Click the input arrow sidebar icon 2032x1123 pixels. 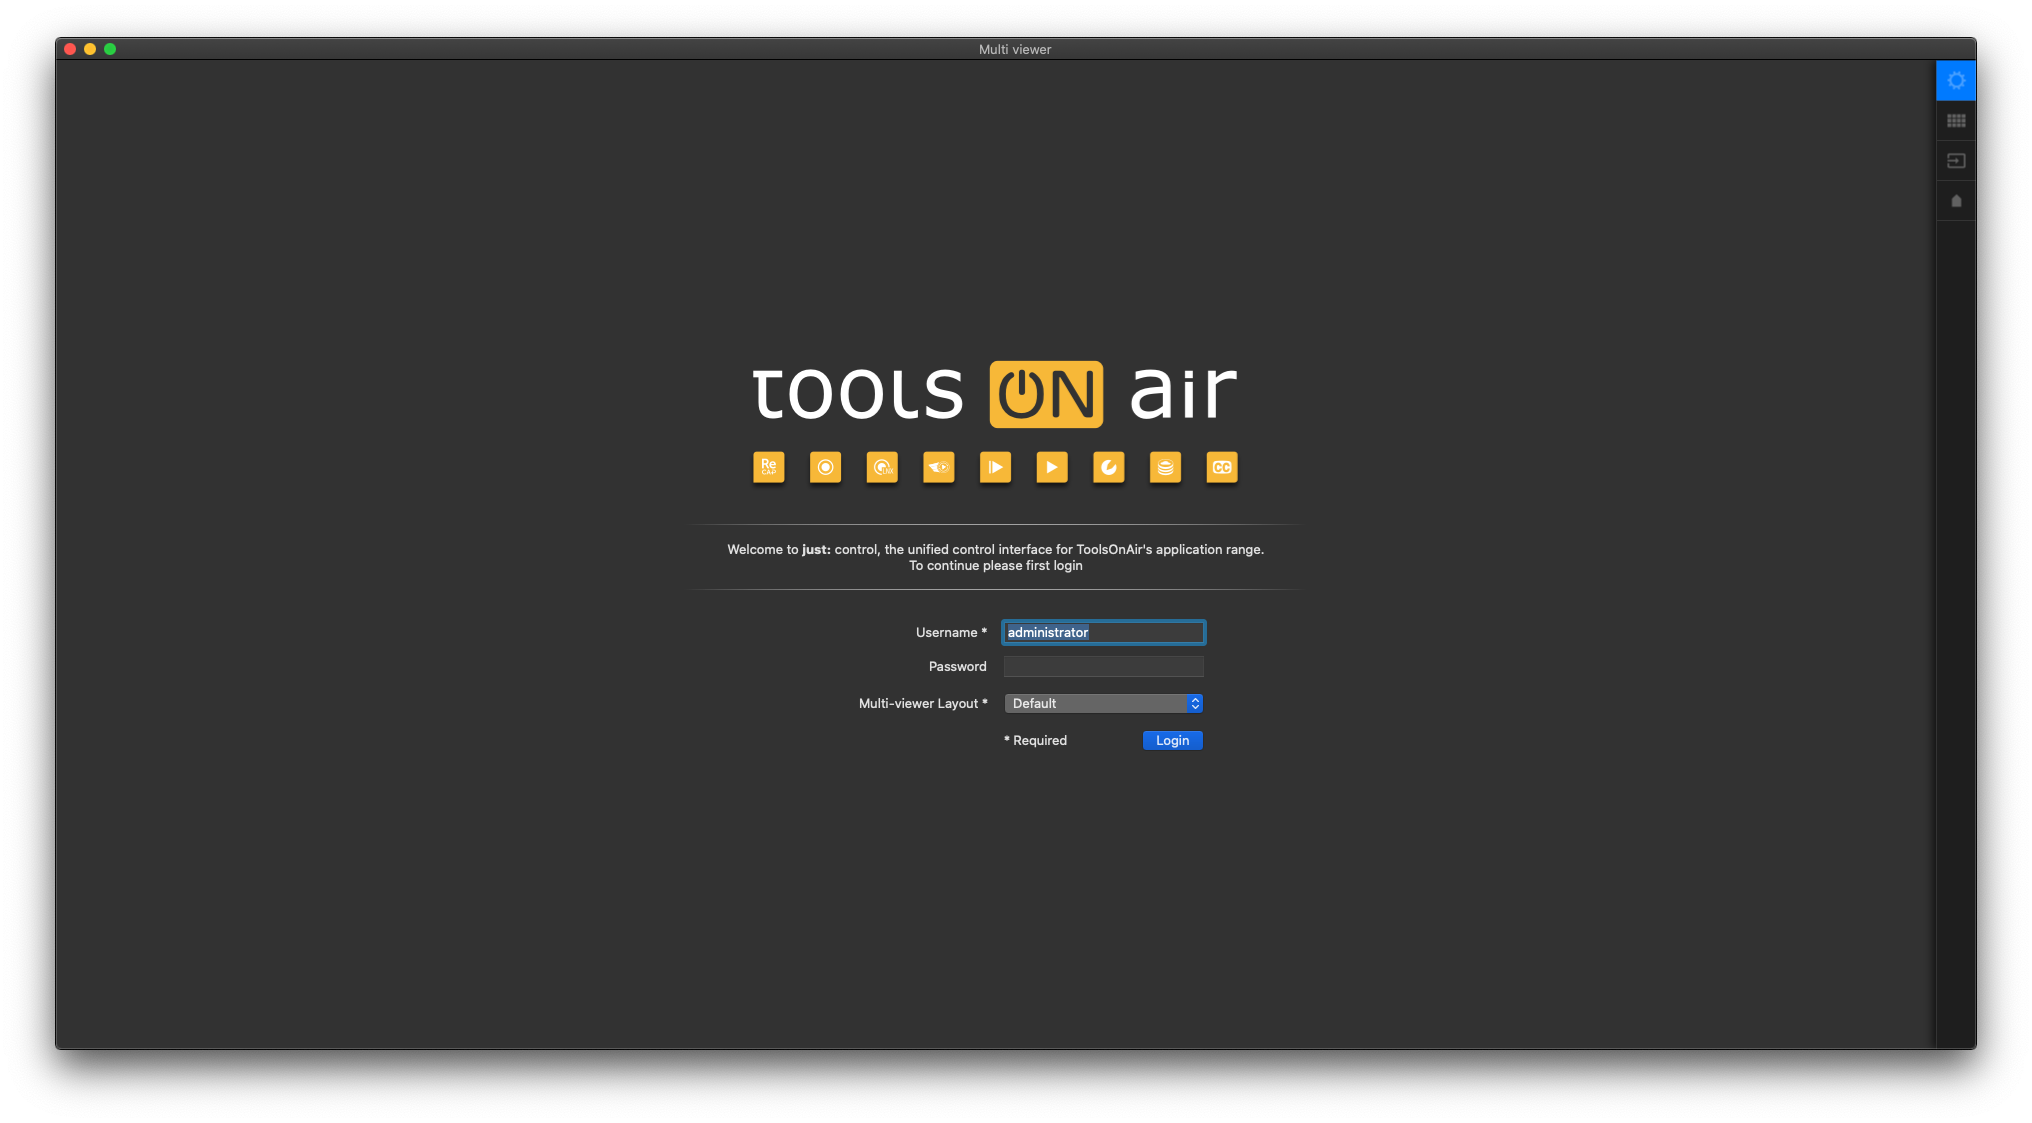point(1956,161)
